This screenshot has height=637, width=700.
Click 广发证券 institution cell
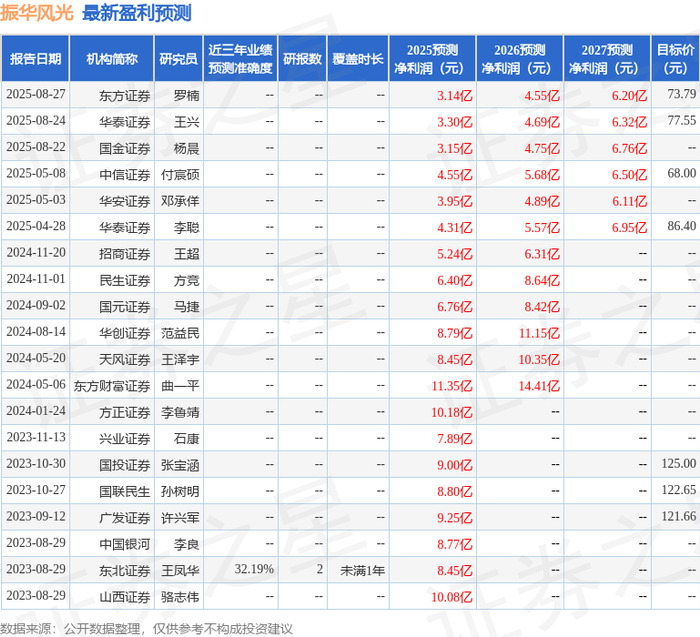tap(125, 517)
